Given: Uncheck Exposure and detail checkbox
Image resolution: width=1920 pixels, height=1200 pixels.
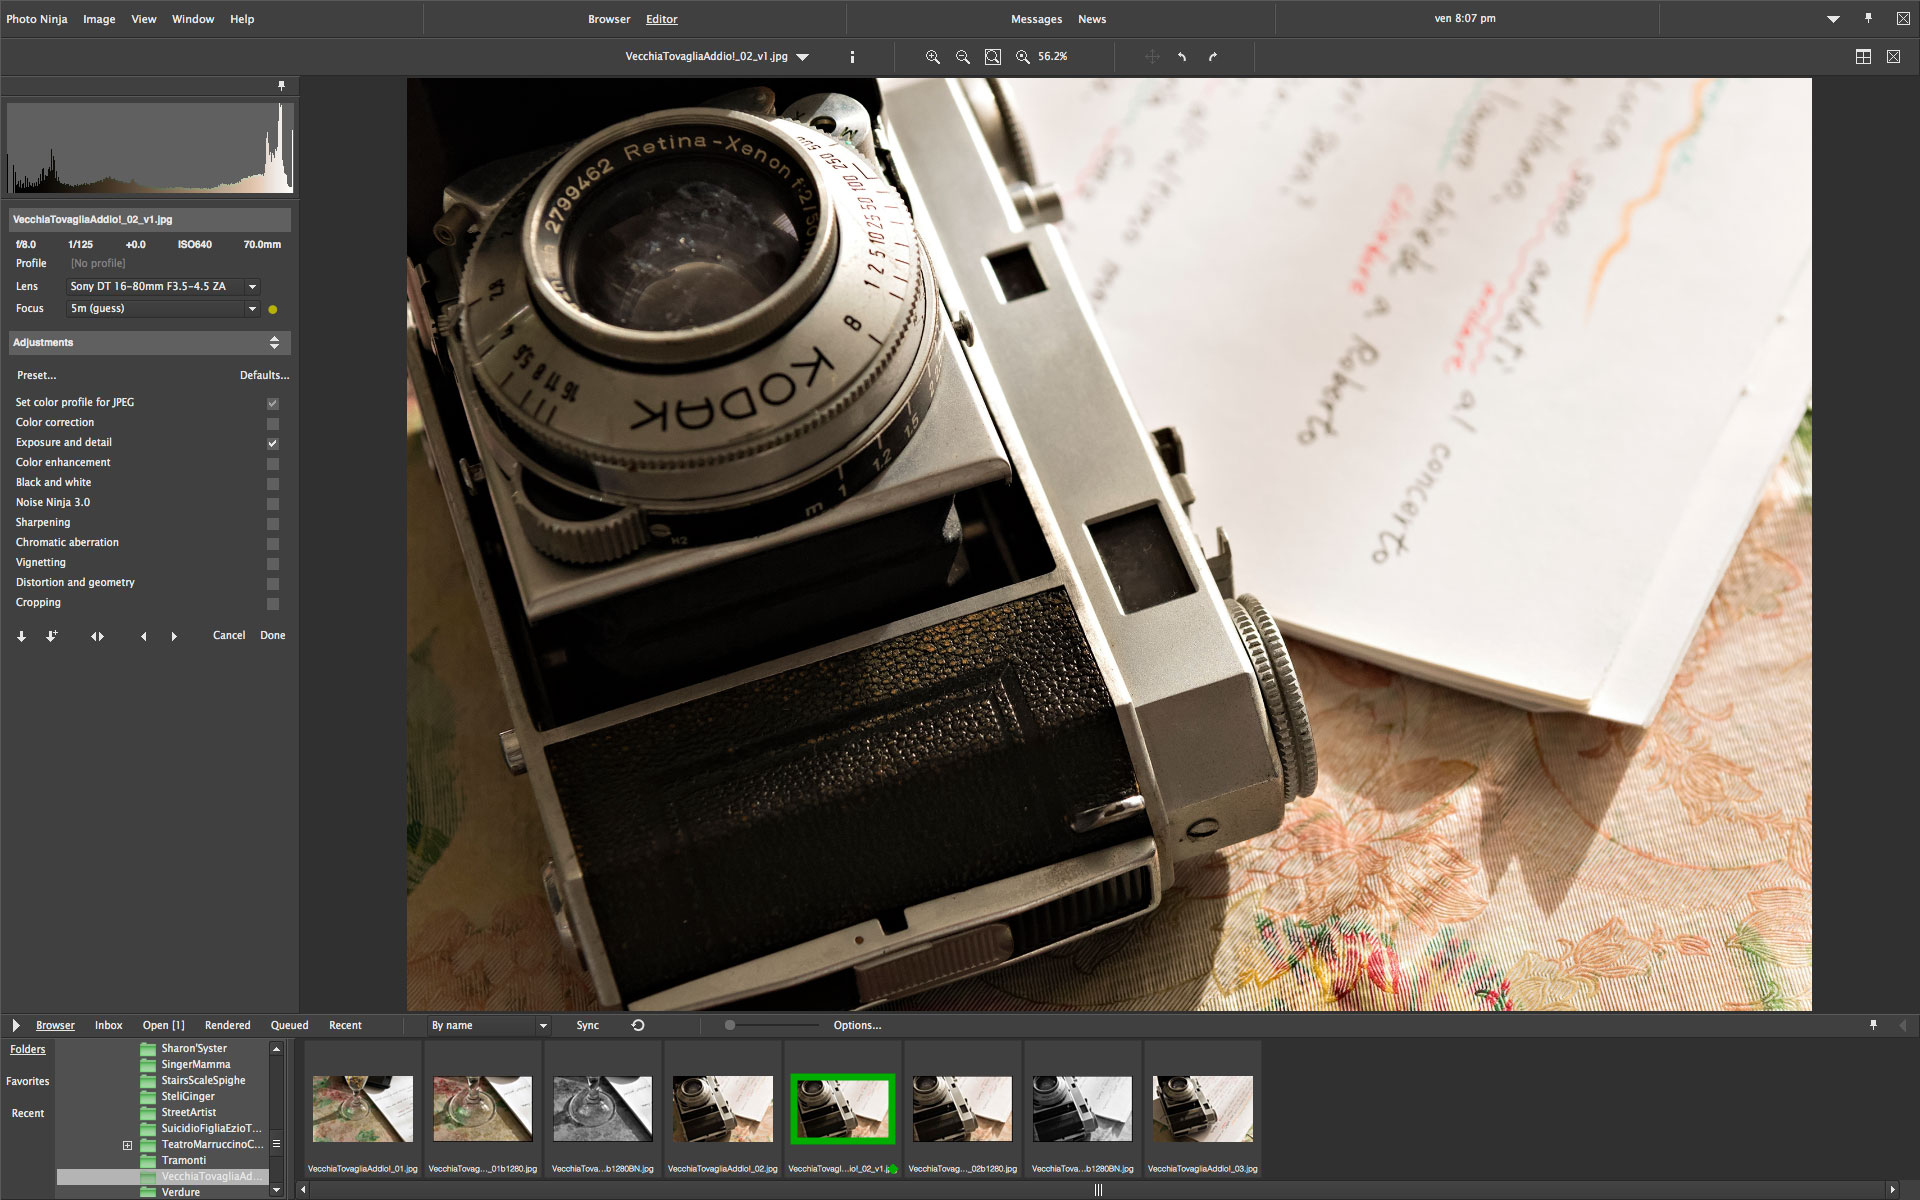Looking at the screenshot, I should (273, 443).
